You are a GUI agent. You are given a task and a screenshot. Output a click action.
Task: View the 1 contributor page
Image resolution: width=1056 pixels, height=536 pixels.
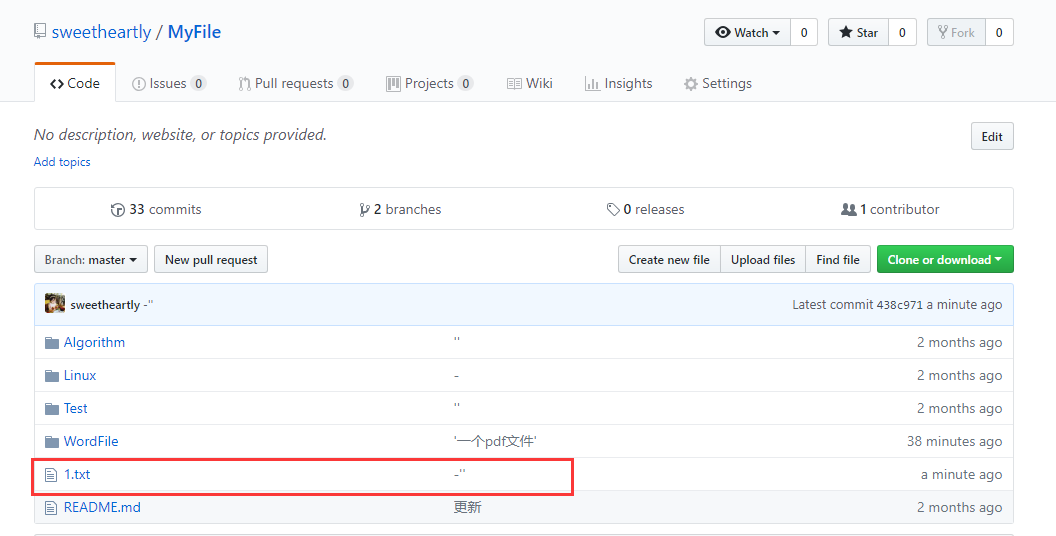[890, 209]
